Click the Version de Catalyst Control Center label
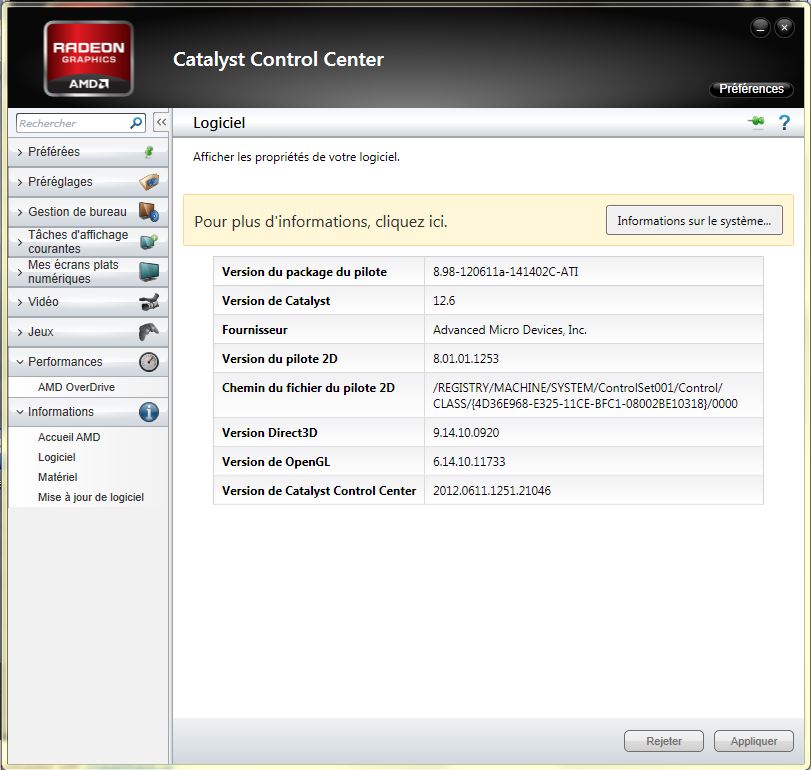 (319, 491)
